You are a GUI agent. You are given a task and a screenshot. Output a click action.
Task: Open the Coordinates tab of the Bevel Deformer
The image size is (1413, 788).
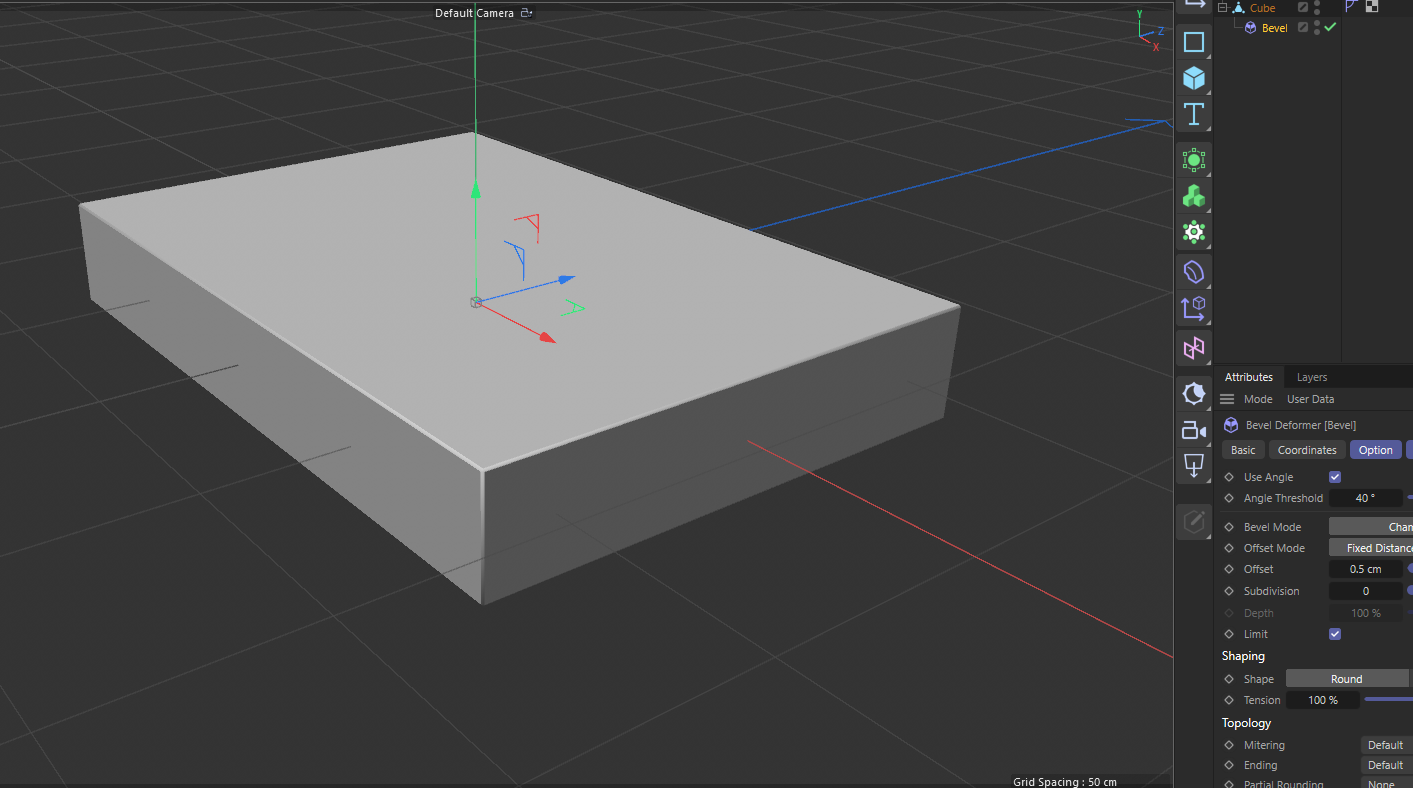[x=1306, y=449]
